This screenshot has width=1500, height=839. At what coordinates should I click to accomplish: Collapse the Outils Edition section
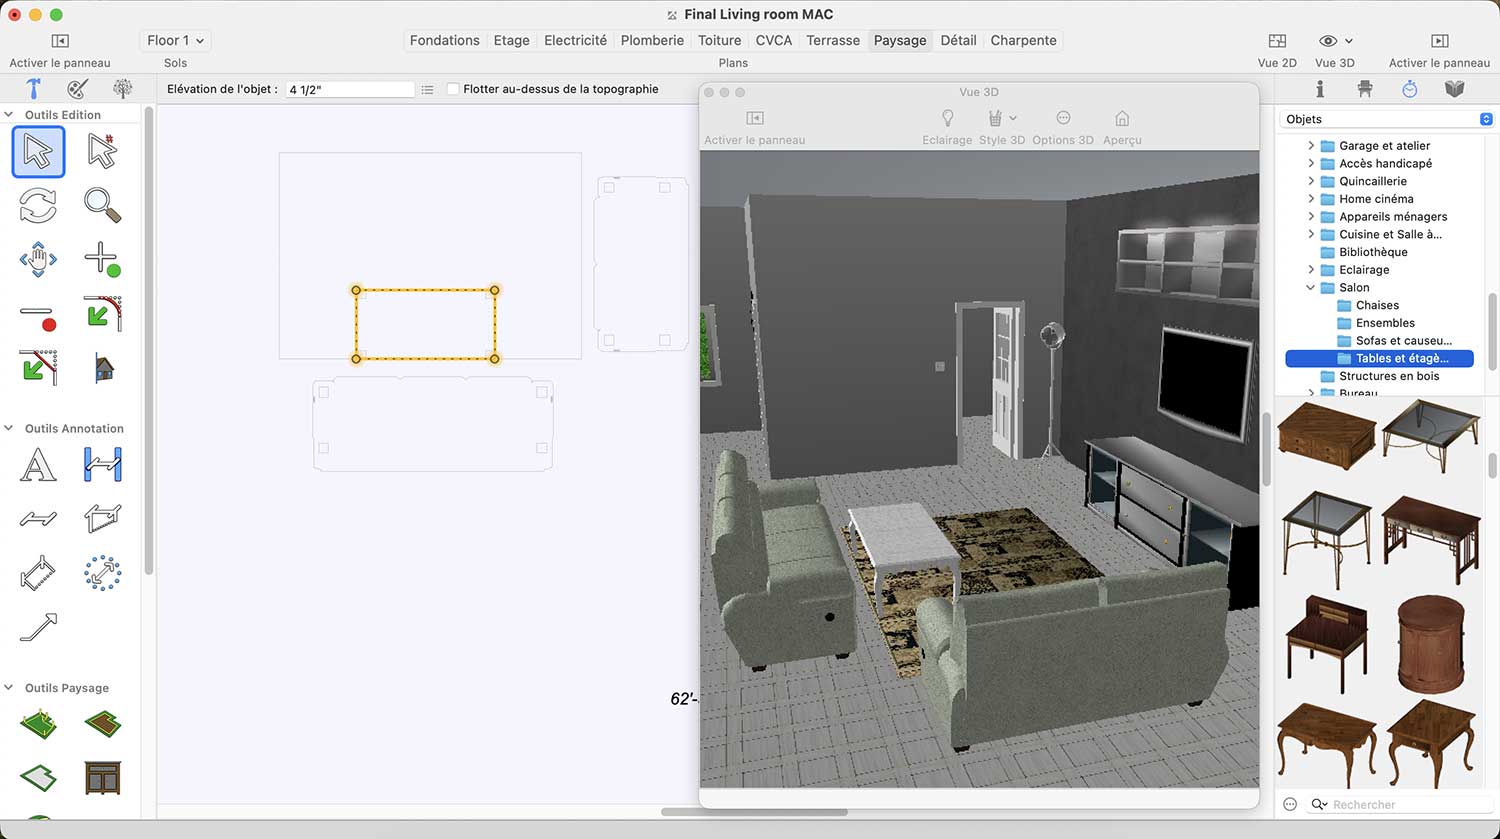click(x=9, y=115)
